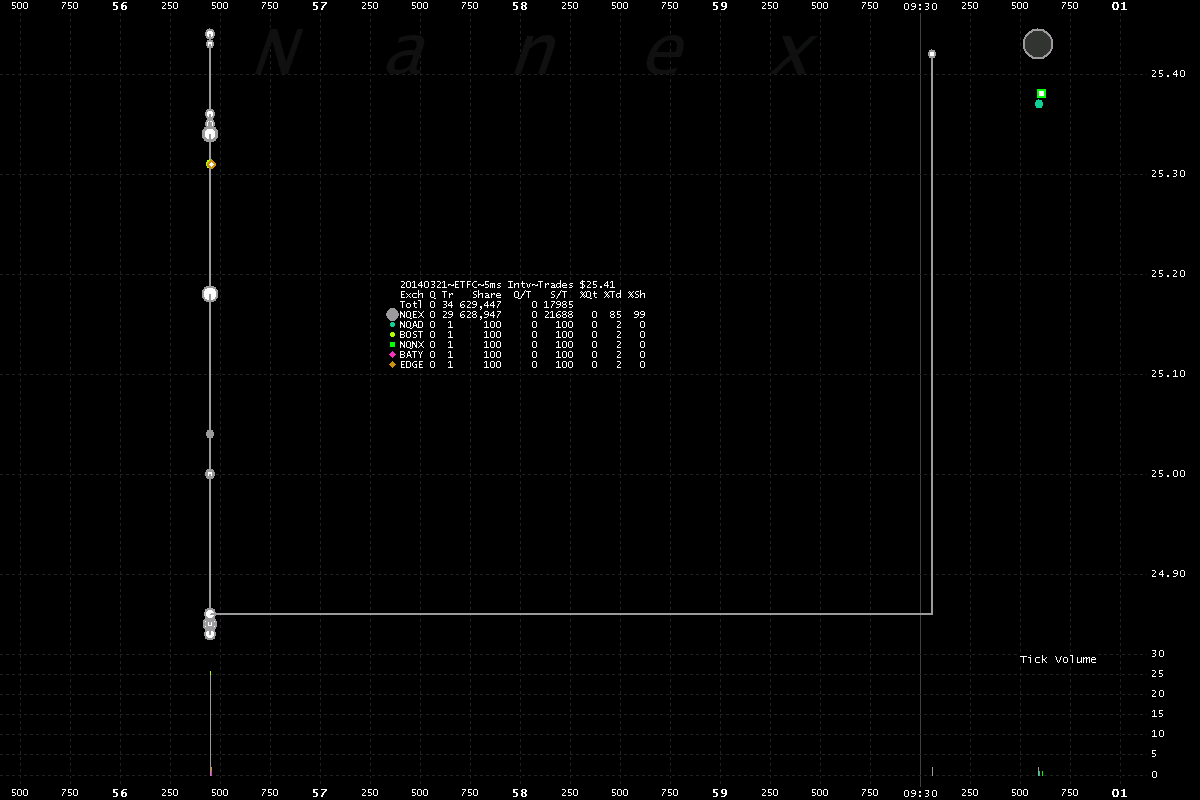Click the 25.00 price axis label
This screenshot has width=1200, height=800.
[x=1168, y=474]
